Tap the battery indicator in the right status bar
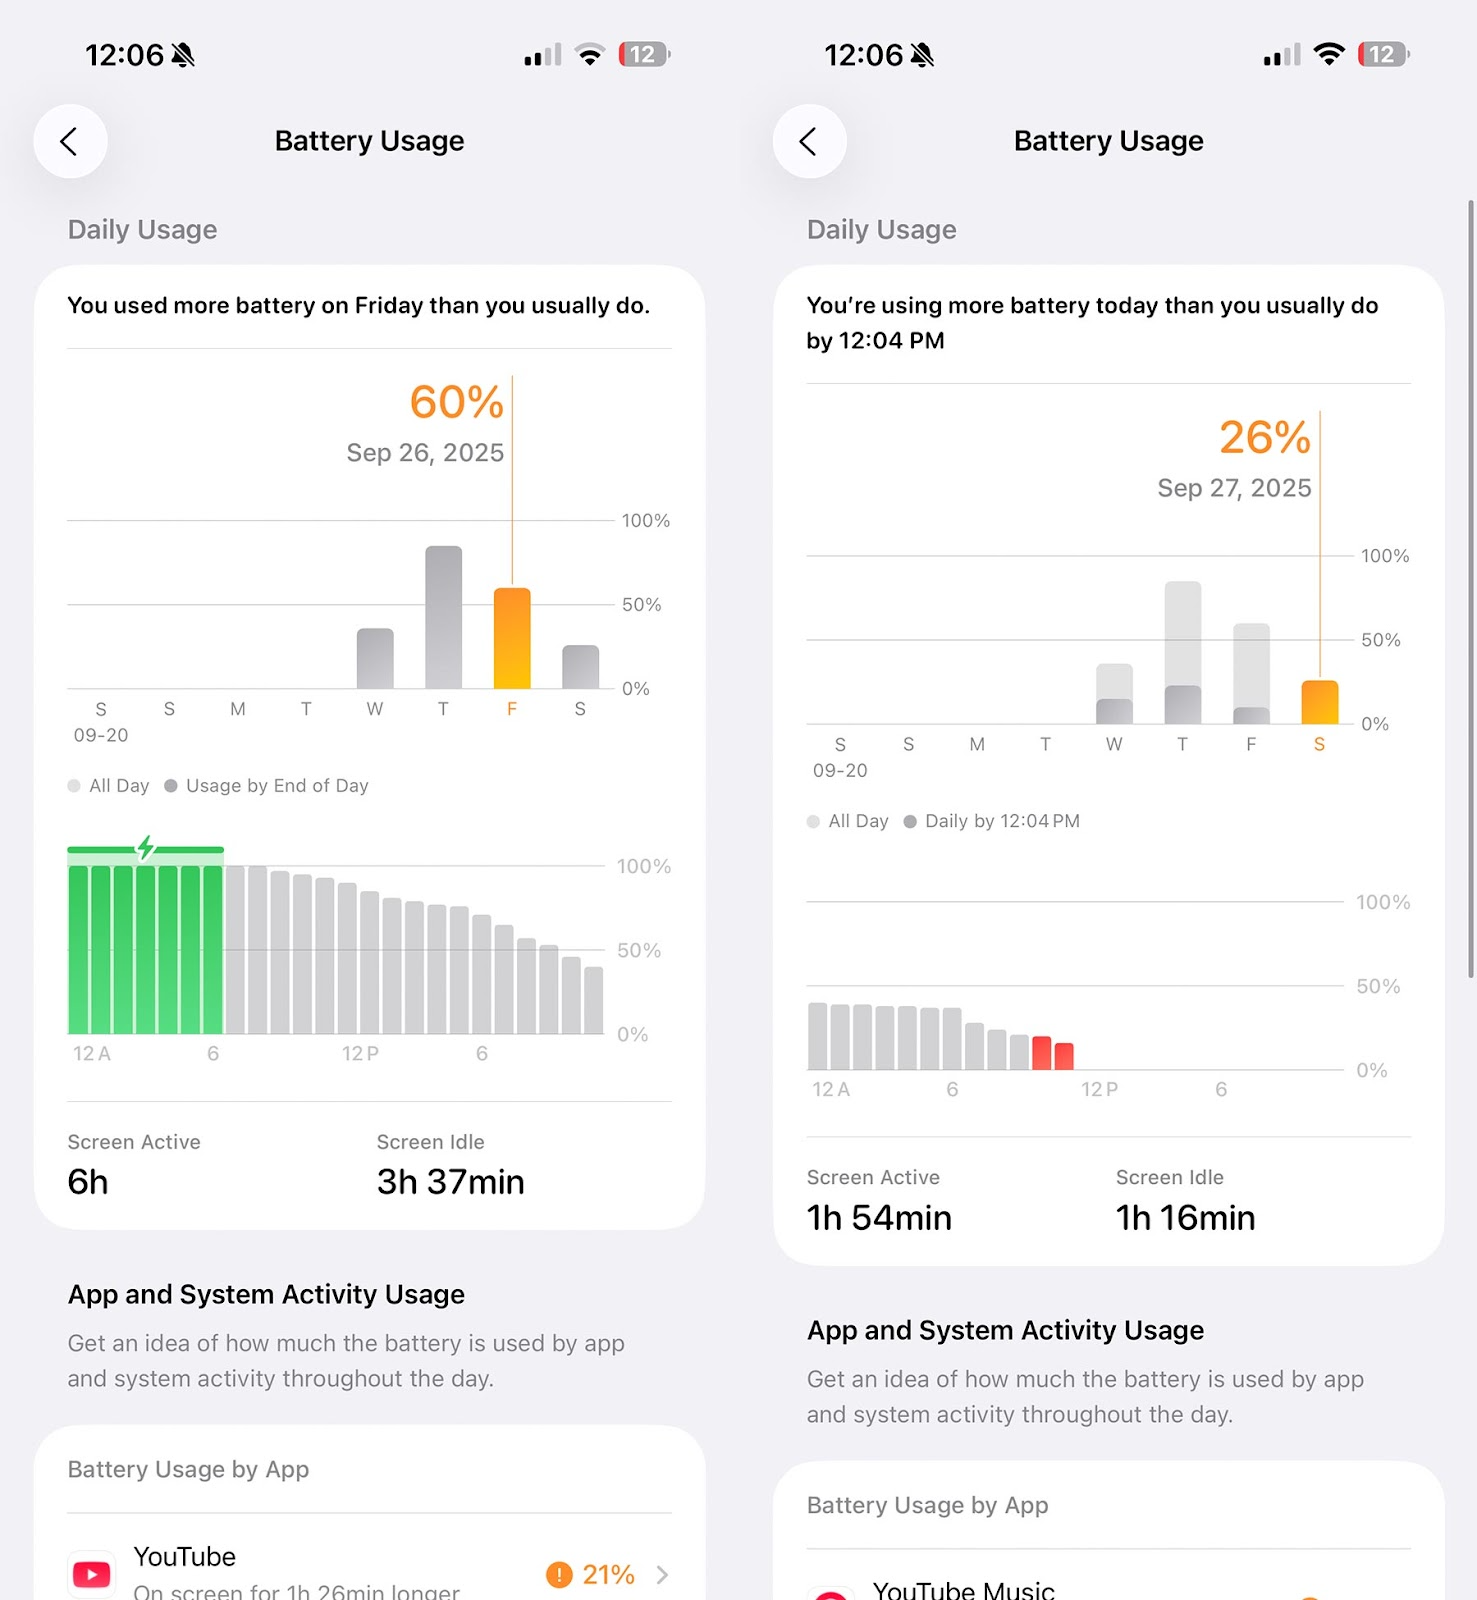Viewport: 1477px width, 1600px height. point(1383,55)
